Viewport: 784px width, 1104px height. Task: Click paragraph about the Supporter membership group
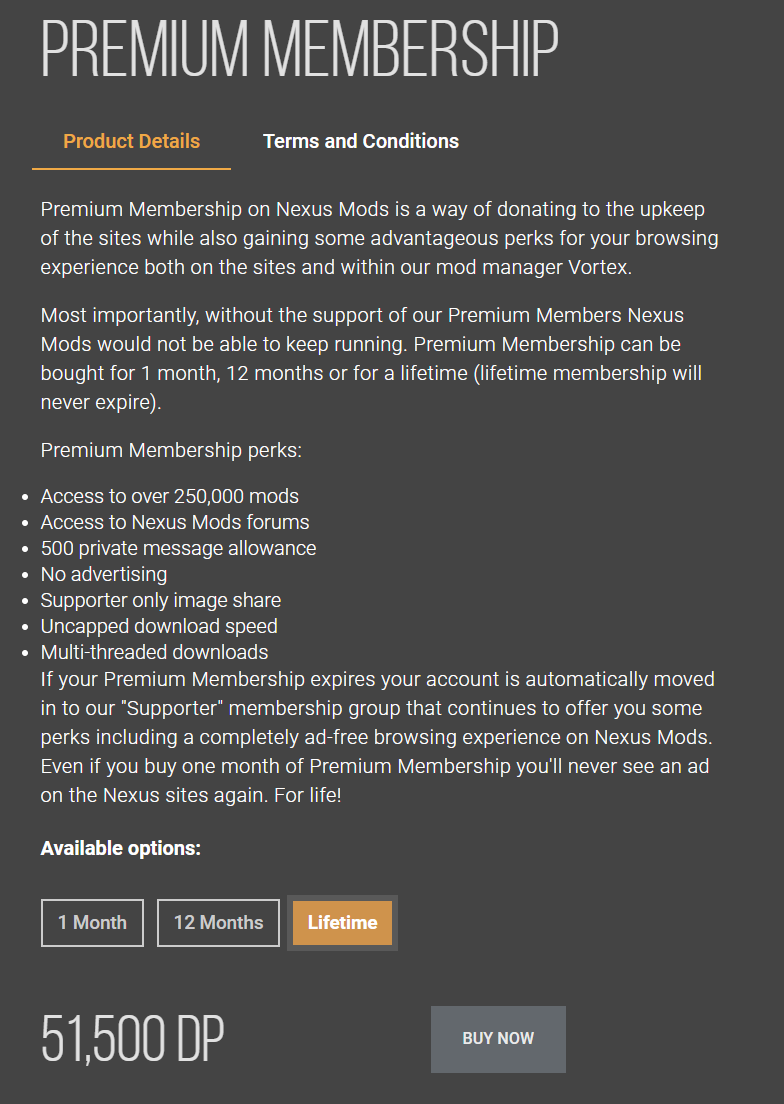click(x=377, y=737)
